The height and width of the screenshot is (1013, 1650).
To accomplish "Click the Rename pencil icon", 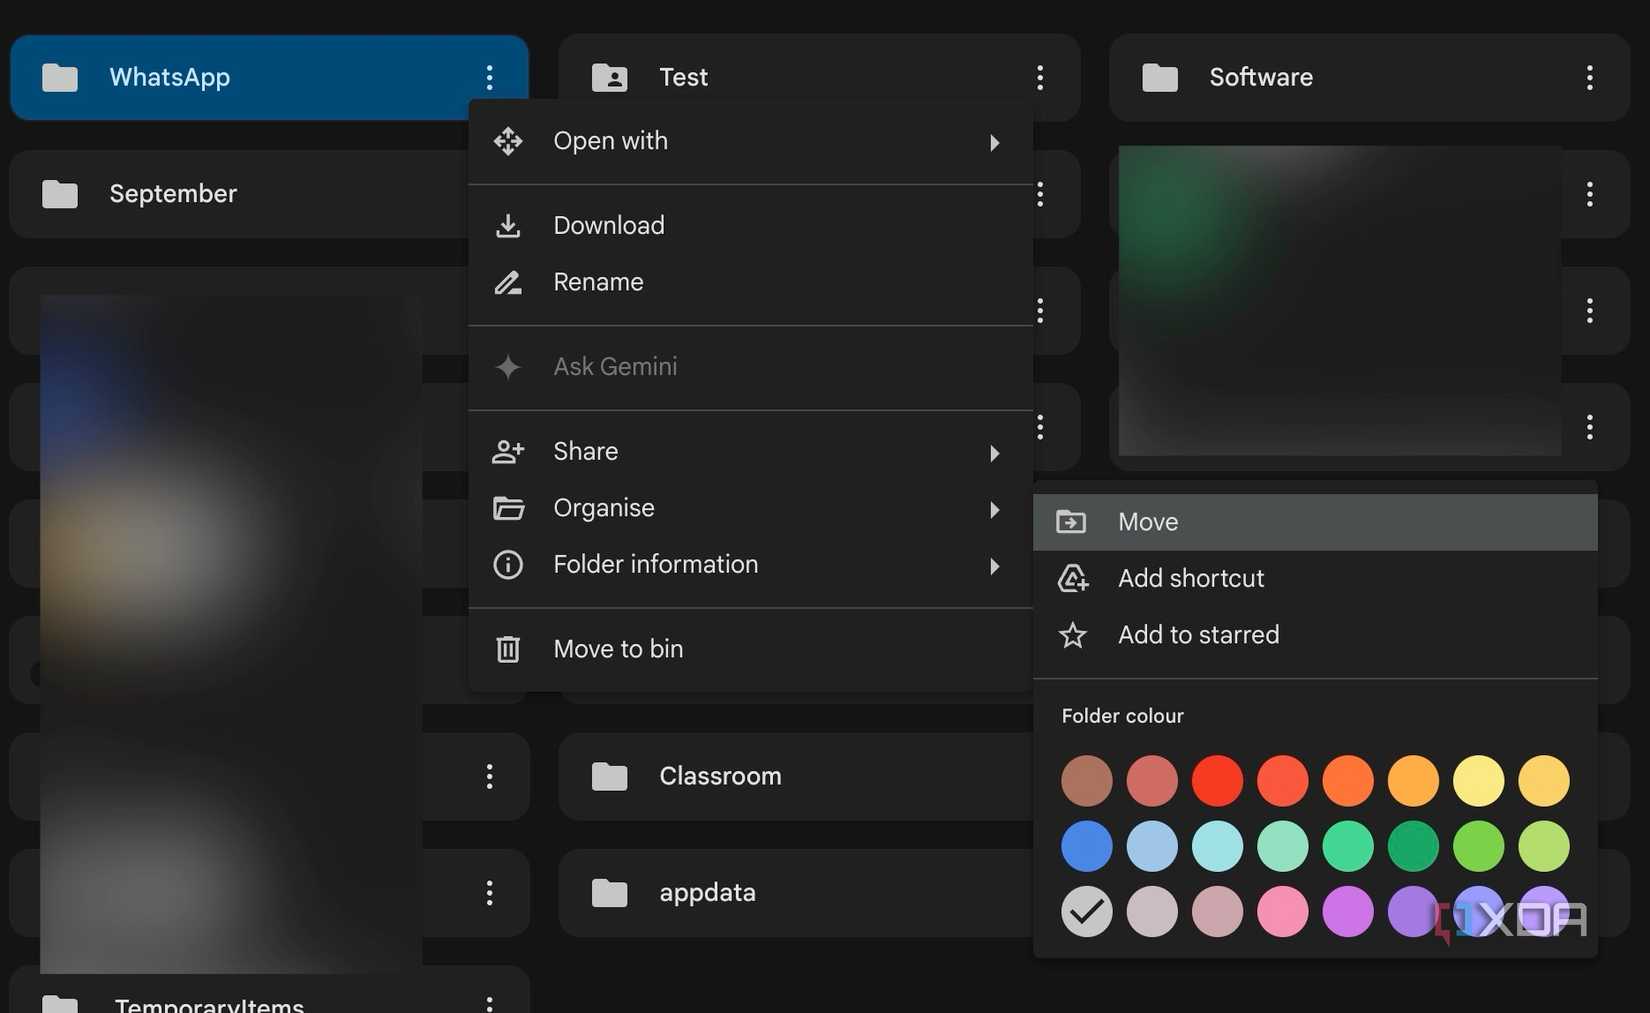I will click(x=508, y=282).
